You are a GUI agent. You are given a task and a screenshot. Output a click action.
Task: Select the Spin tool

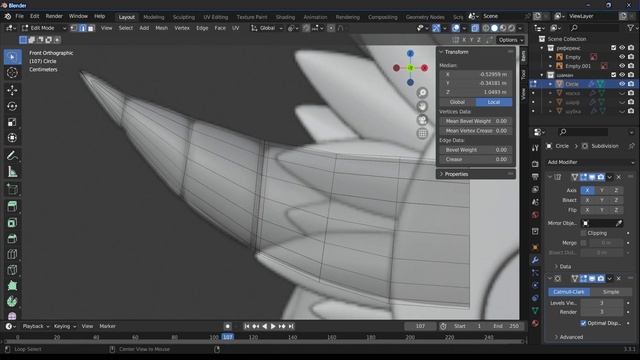pos(12,302)
